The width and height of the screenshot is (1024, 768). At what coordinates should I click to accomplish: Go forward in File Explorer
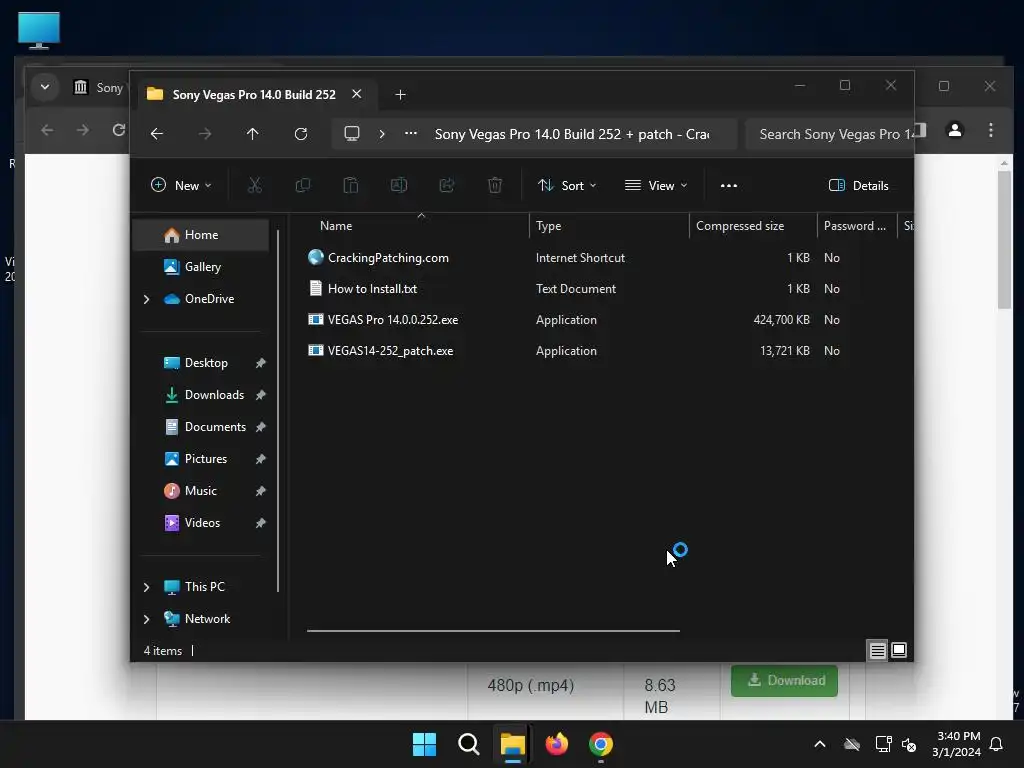pyautogui.click(x=205, y=134)
